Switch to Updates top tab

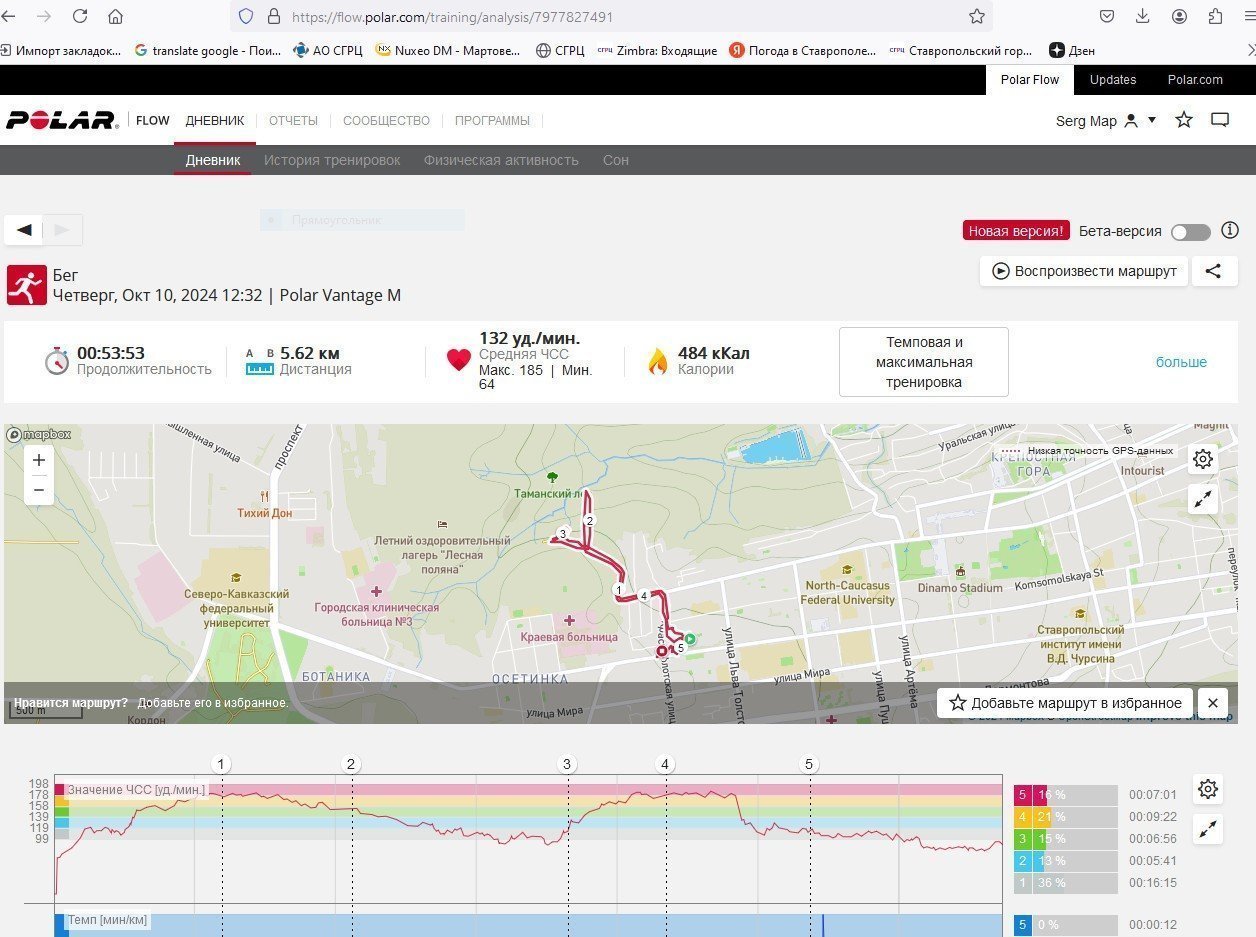coord(1113,79)
